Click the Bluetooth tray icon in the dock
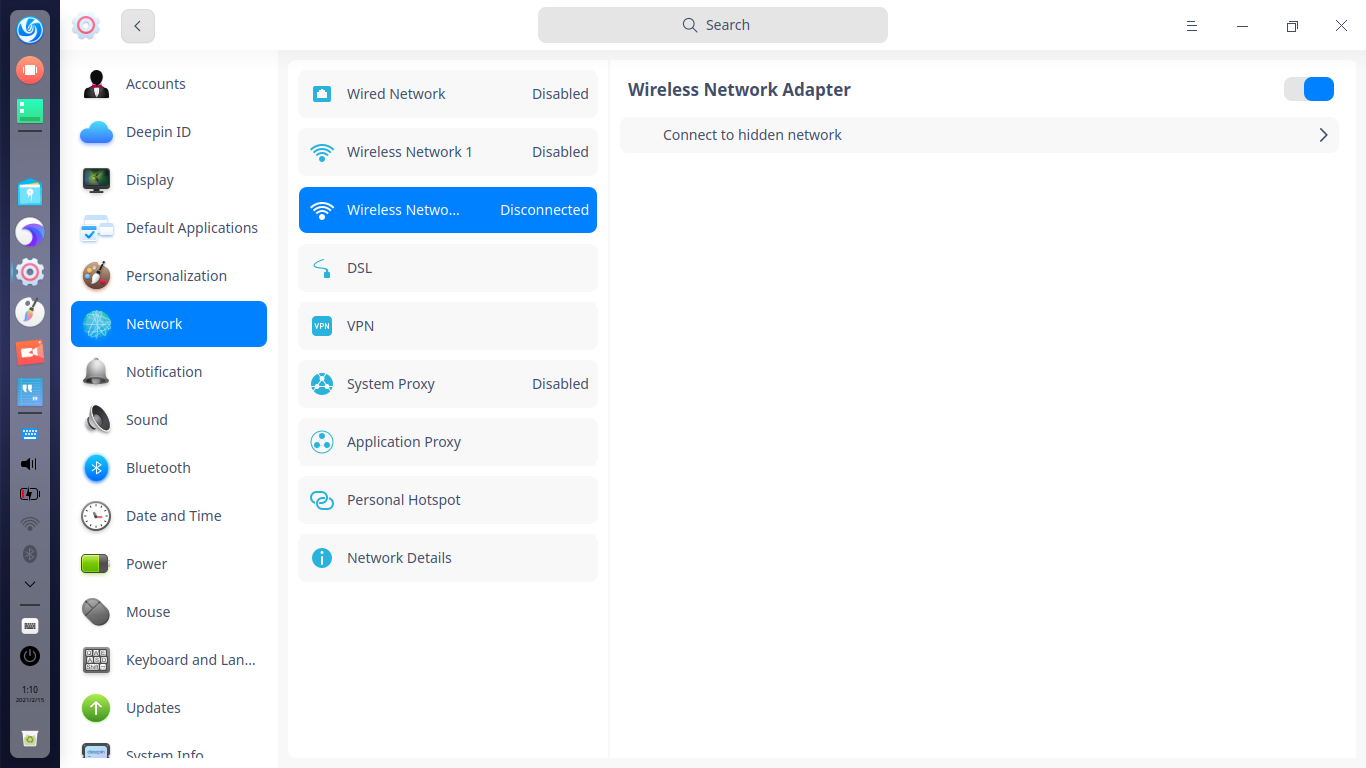Viewport: 1366px width, 768px height. tap(30, 554)
